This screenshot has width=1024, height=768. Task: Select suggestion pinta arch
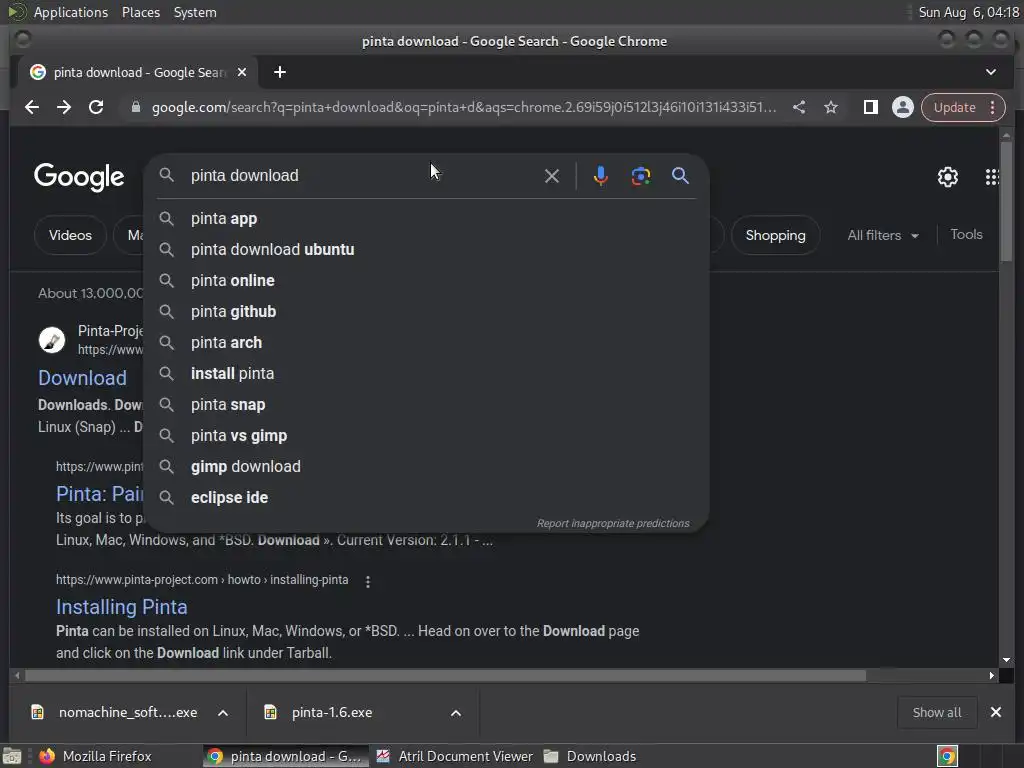click(426, 343)
